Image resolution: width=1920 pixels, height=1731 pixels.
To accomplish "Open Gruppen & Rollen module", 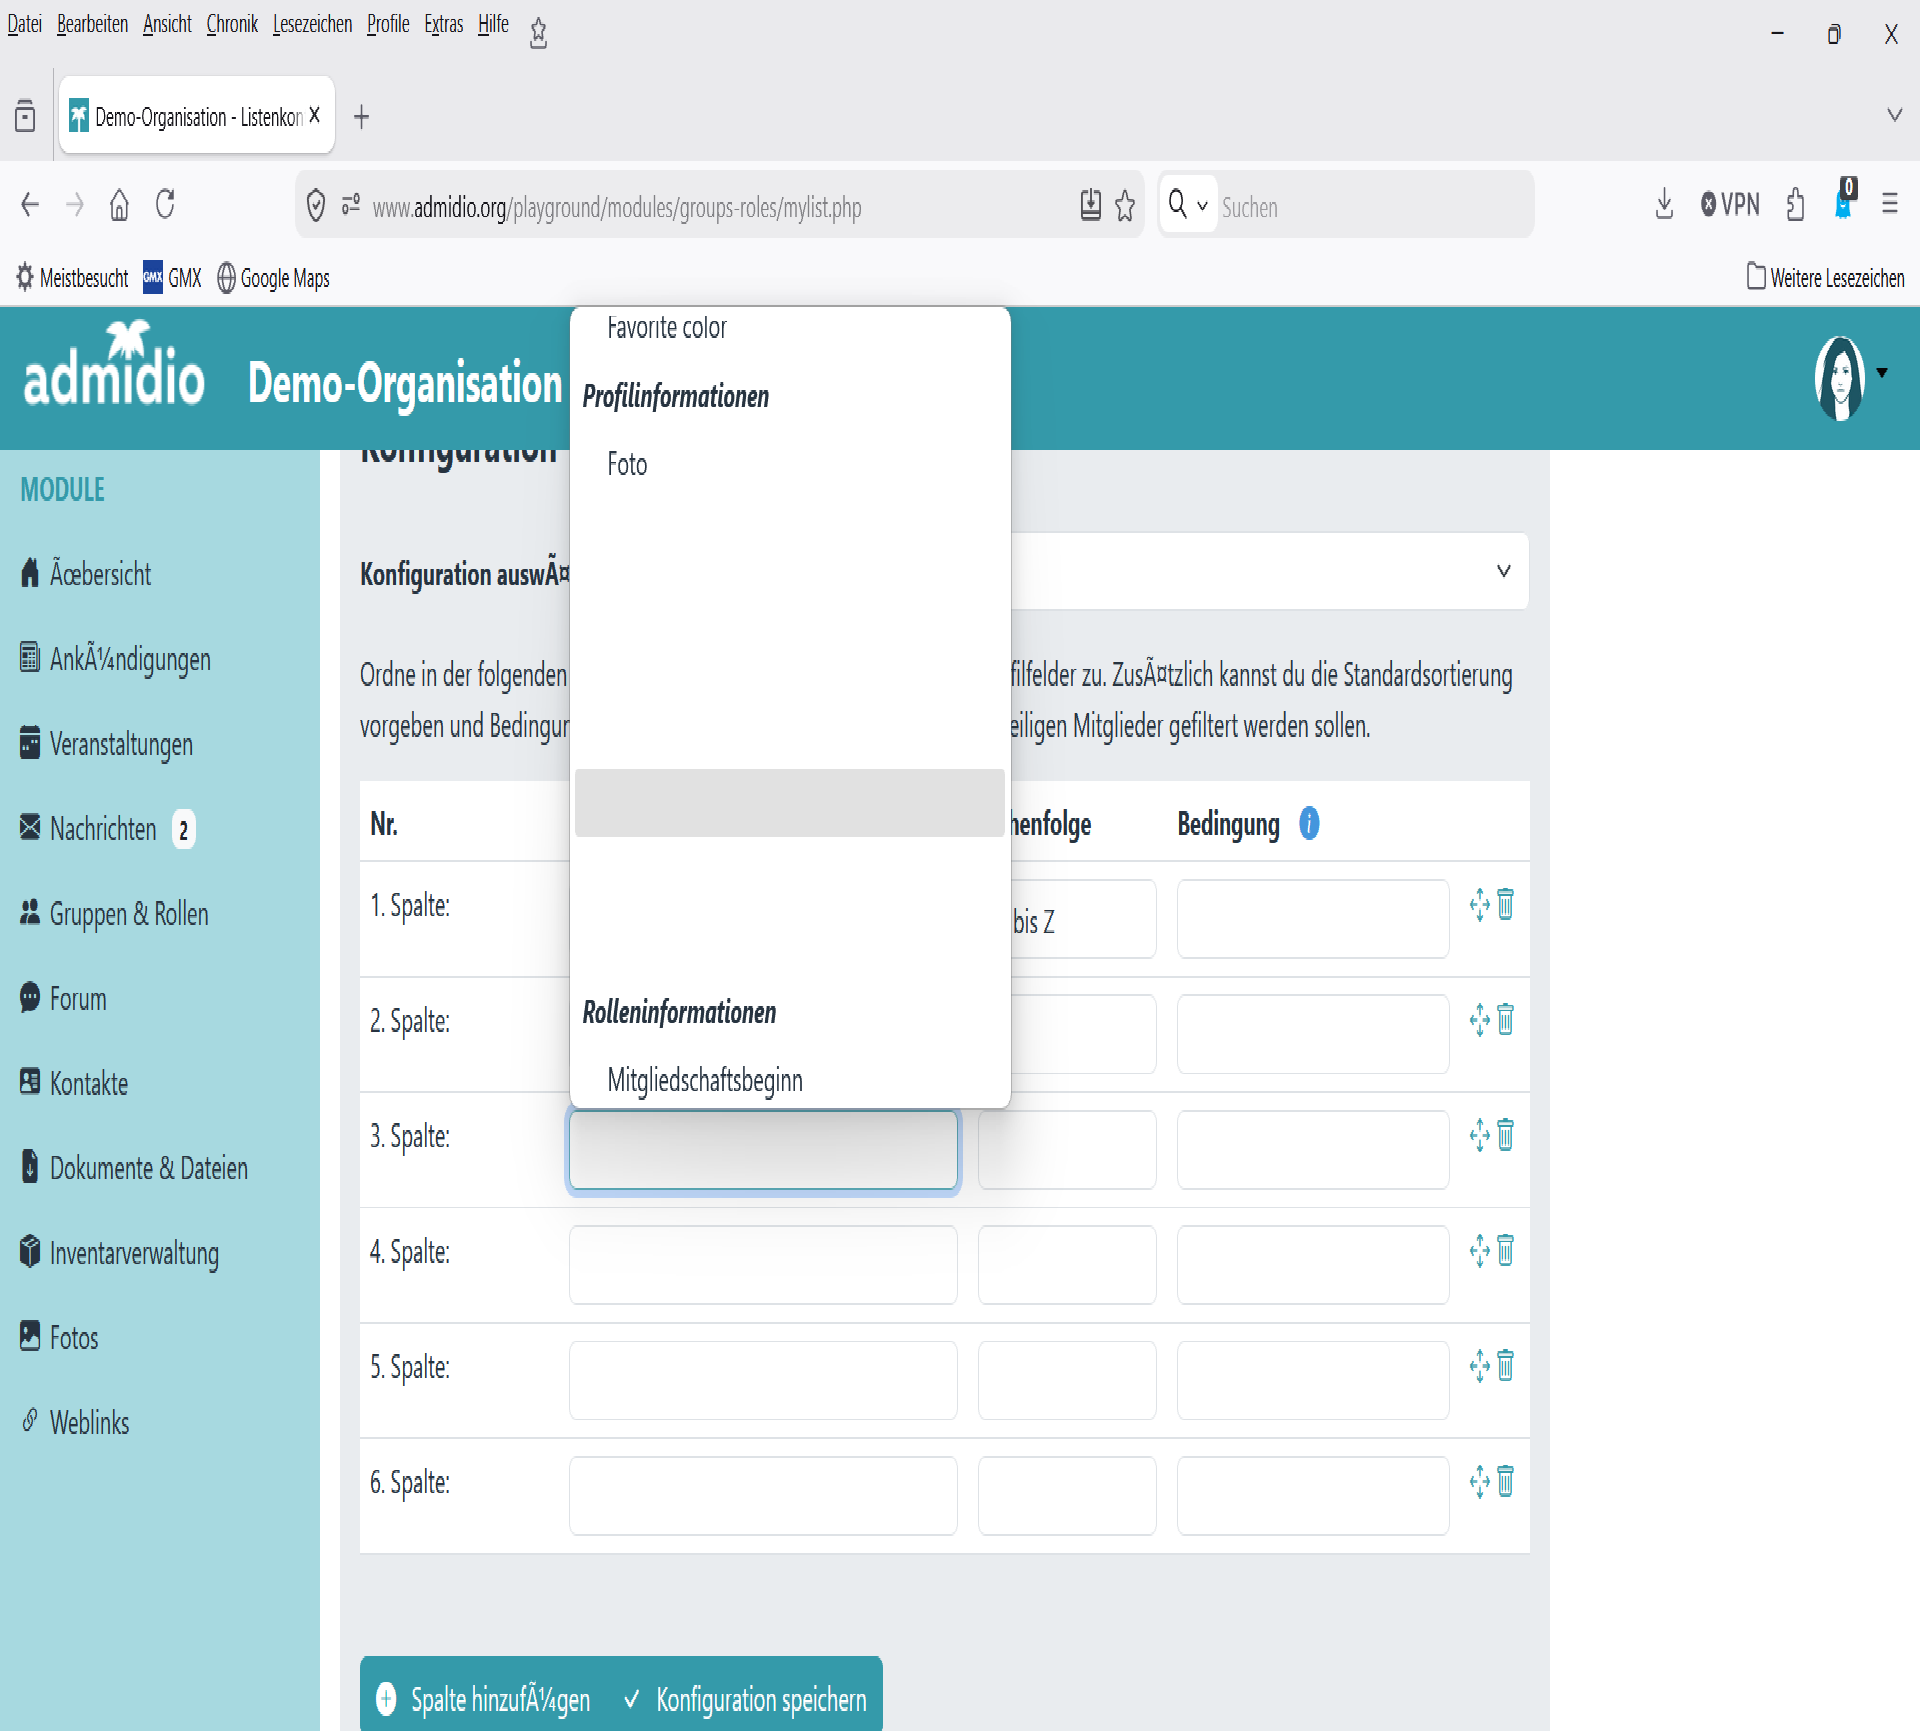I will click(x=128, y=914).
